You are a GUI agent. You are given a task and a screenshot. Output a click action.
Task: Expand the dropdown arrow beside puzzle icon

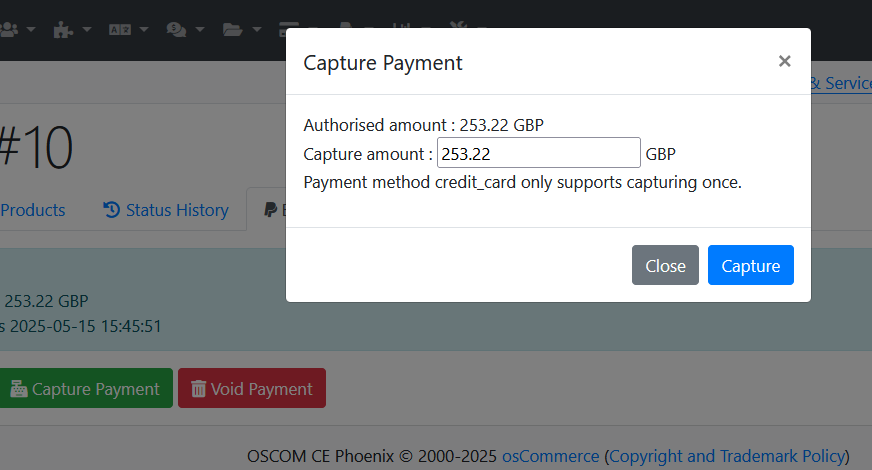(x=87, y=29)
